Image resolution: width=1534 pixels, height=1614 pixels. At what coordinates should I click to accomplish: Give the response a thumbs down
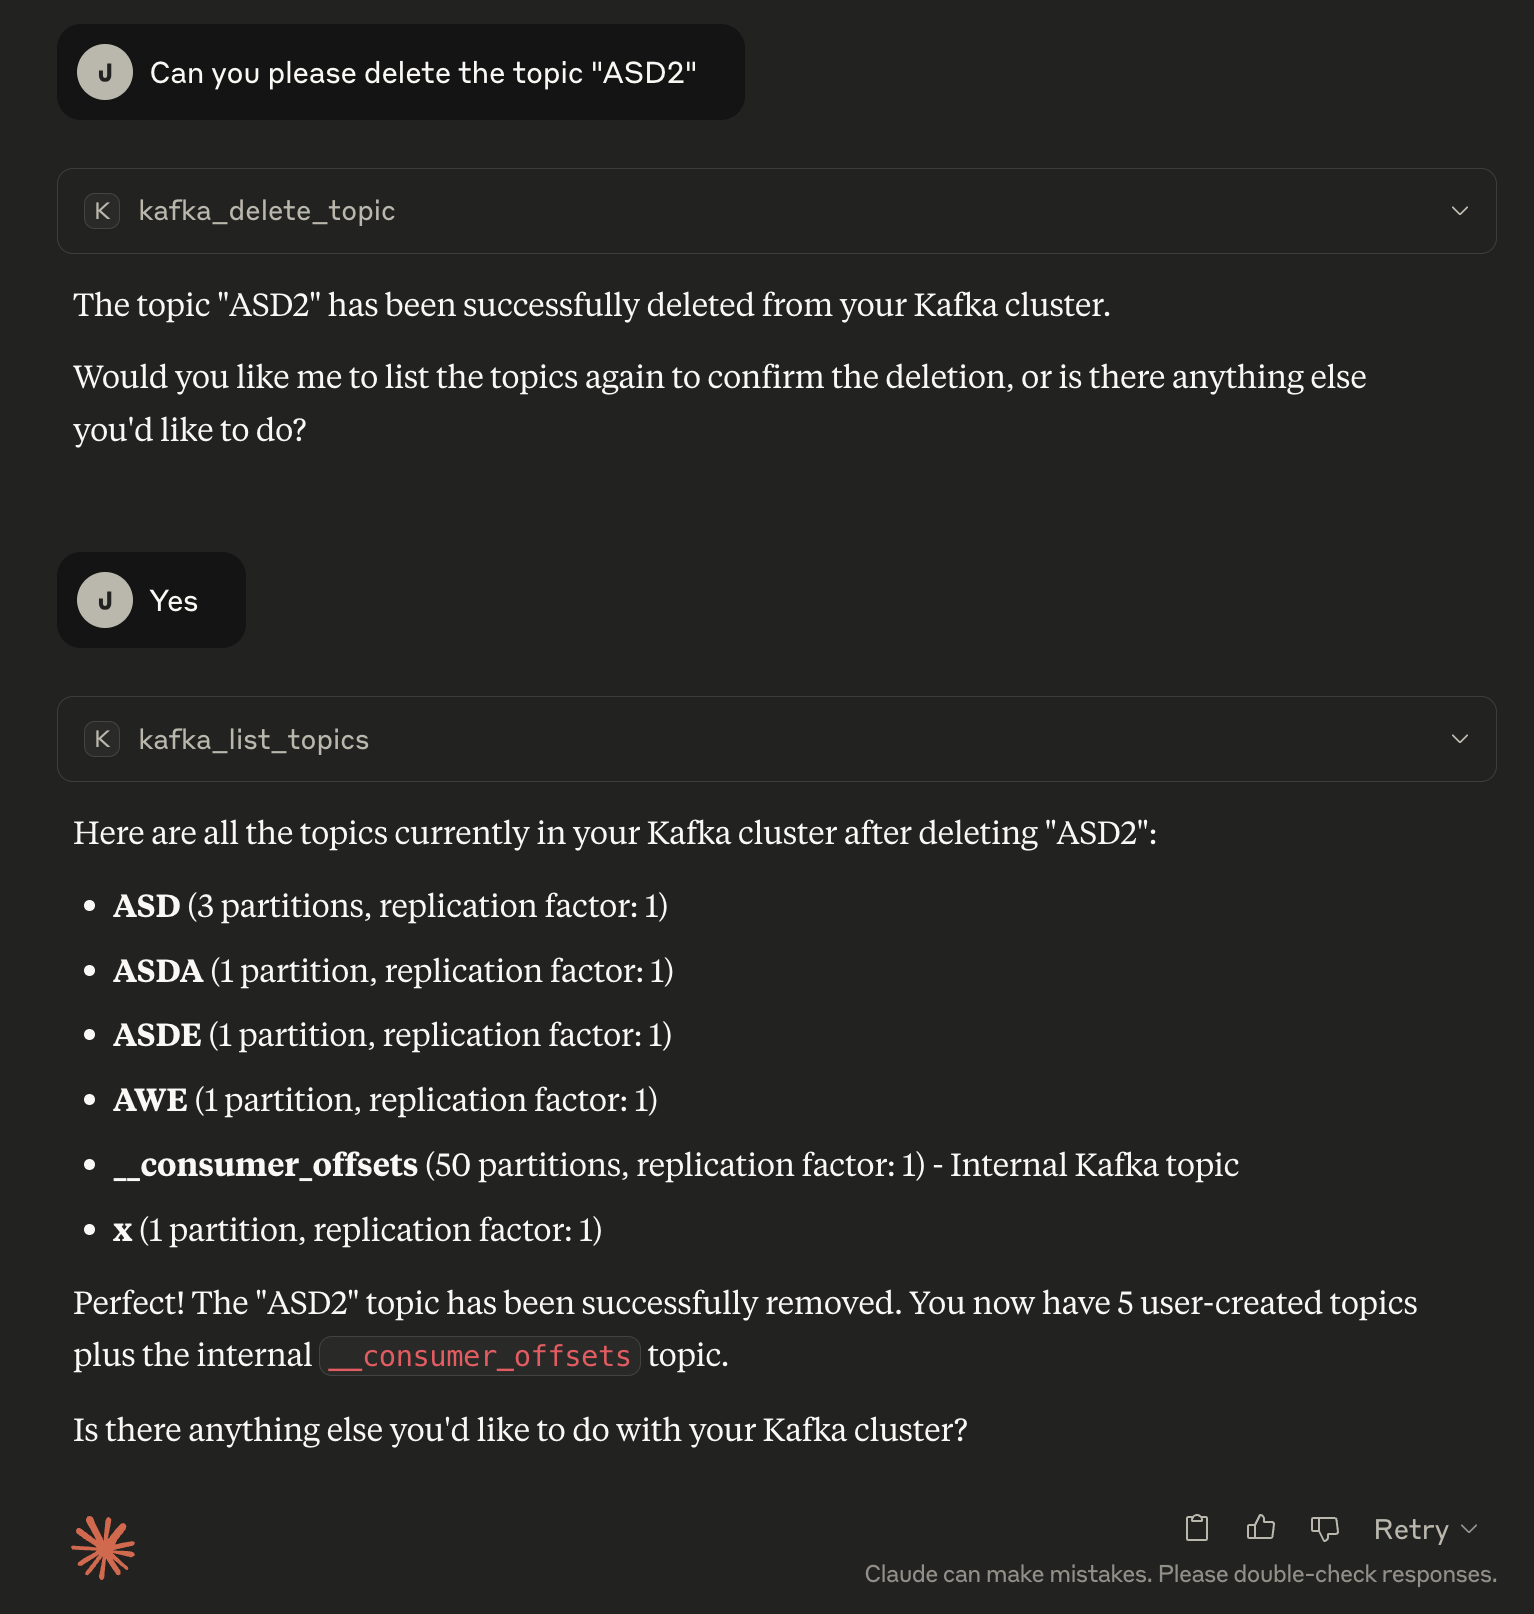point(1325,1529)
